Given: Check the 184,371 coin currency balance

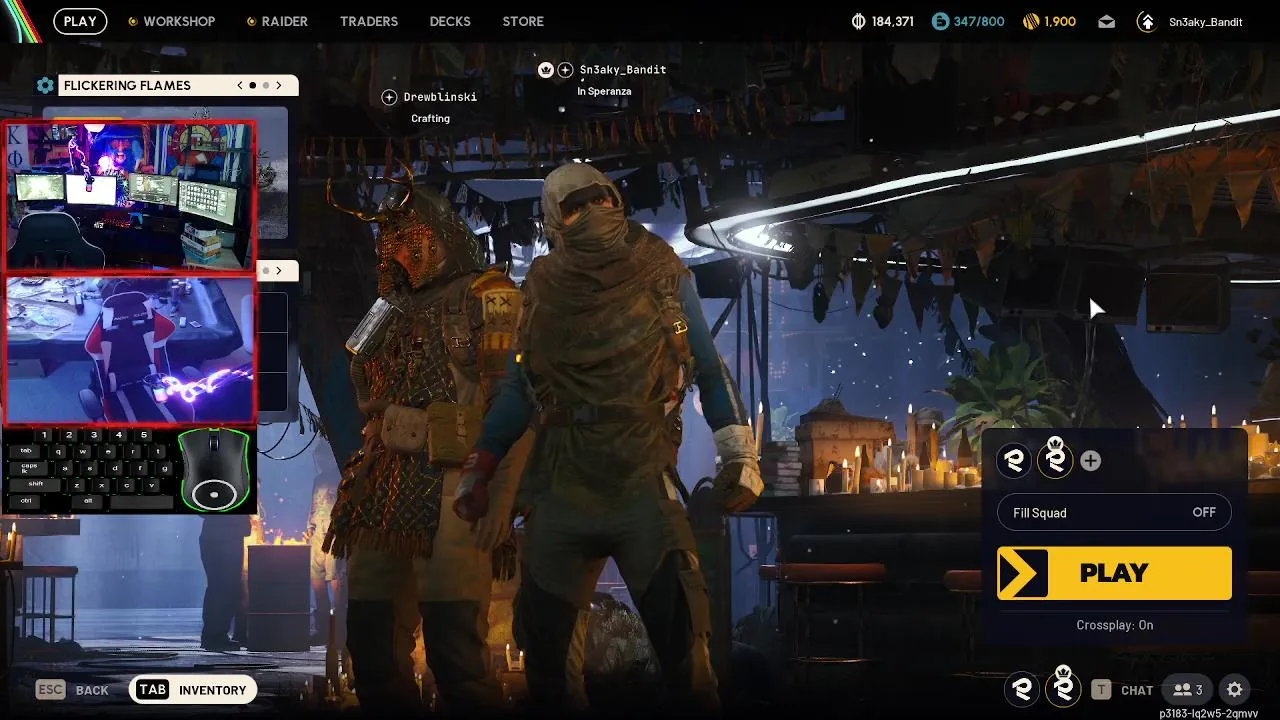Looking at the screenshot, I should pyautogui.click(x=882, y=21).
